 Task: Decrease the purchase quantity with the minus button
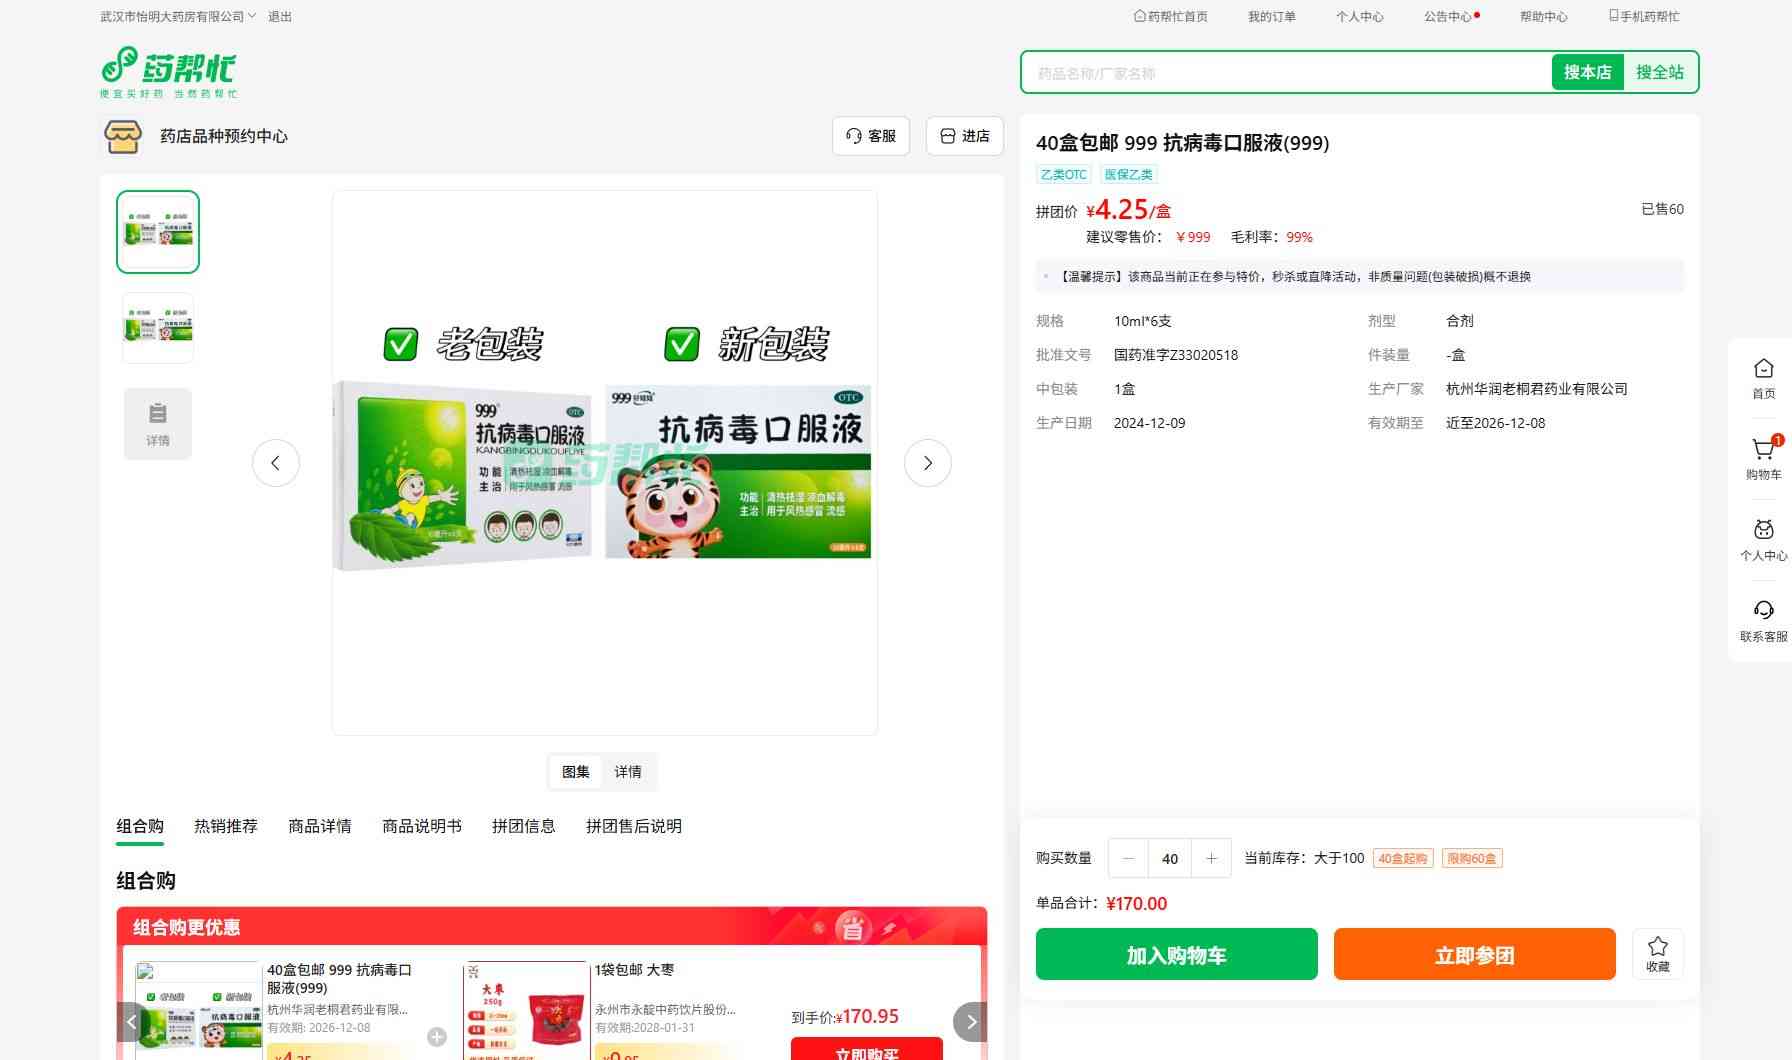coord(1129,858)
